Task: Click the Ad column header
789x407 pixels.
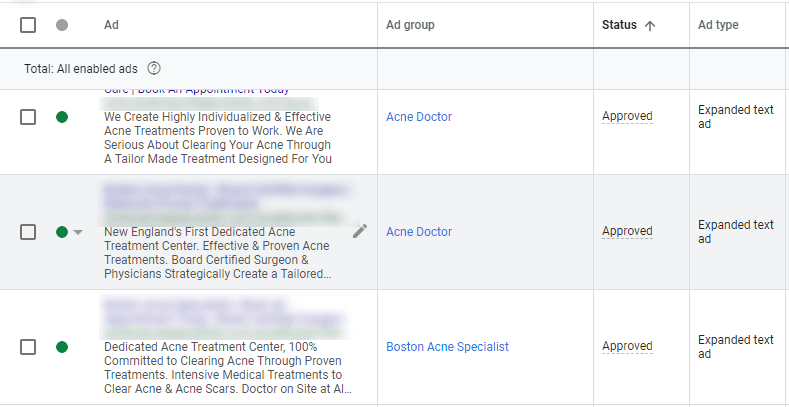Action: click(x=111, y=25)
